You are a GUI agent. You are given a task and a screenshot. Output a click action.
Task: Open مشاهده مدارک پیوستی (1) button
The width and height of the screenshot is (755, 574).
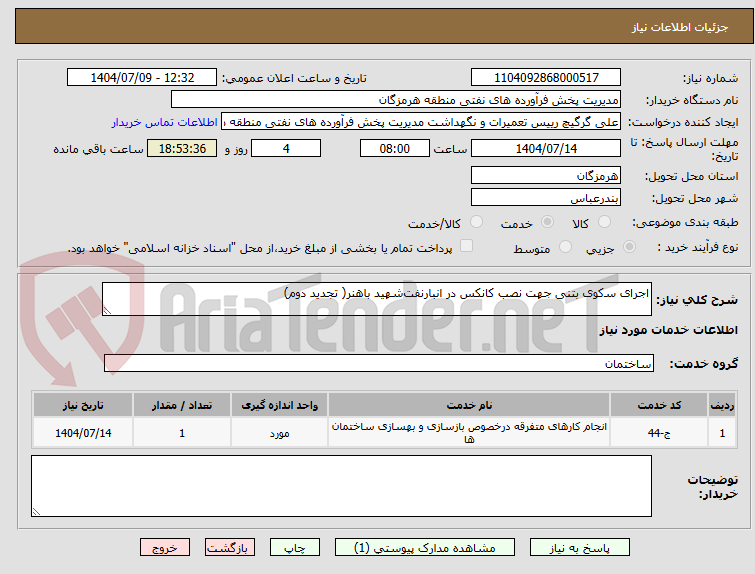point(425,548)
